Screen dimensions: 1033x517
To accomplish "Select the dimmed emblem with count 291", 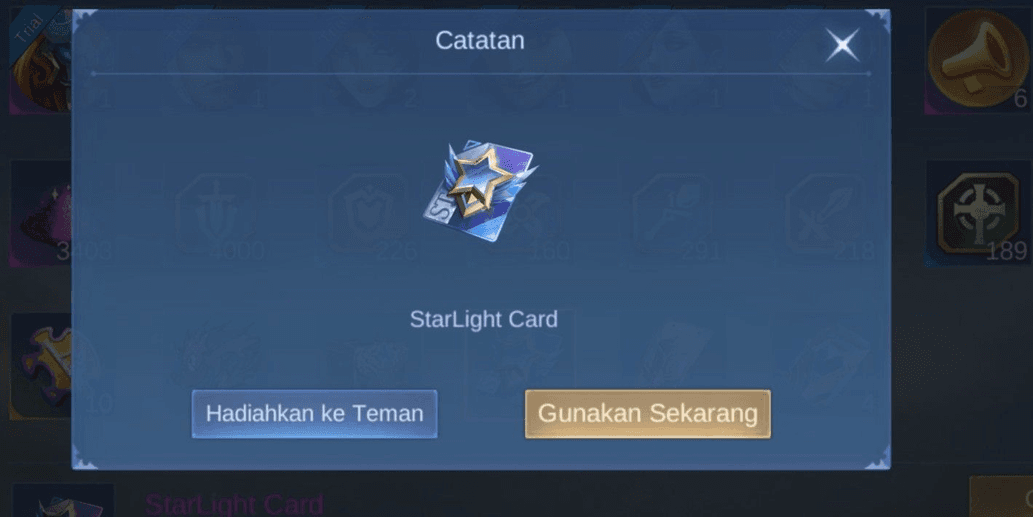I will tap(673, 214).
